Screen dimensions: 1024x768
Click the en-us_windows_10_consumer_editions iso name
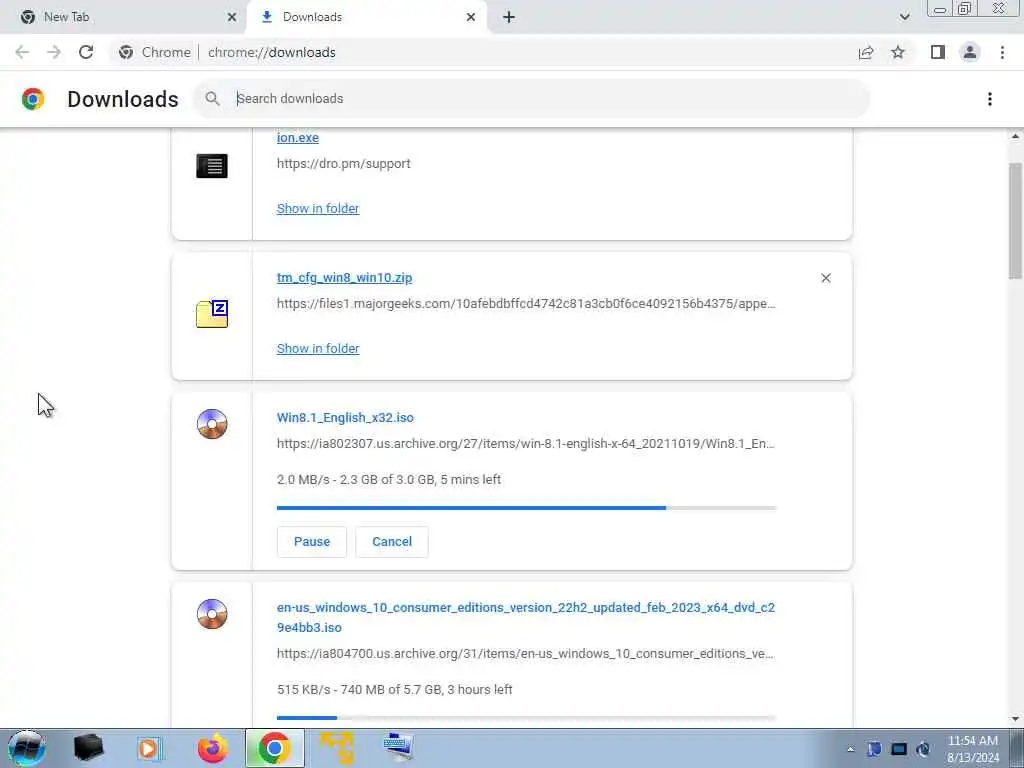click(x=526, y=617)
